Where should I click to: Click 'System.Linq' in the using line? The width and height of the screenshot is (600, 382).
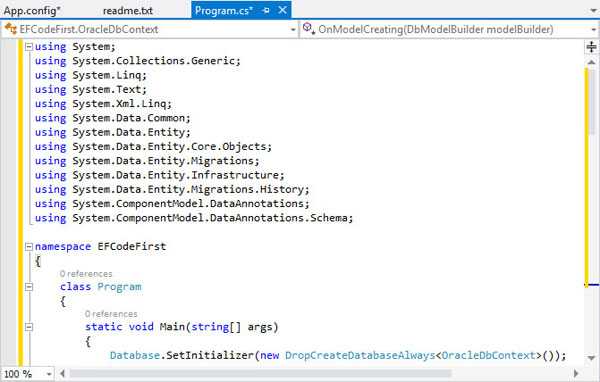(x=107, y=75)
